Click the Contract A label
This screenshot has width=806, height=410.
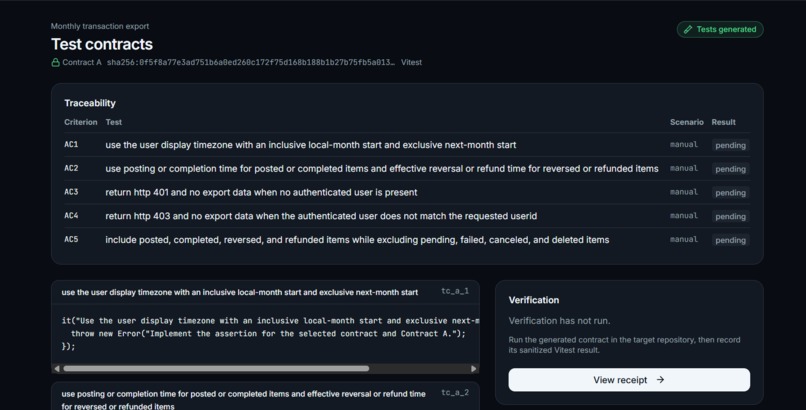click(x=82, y=62)
